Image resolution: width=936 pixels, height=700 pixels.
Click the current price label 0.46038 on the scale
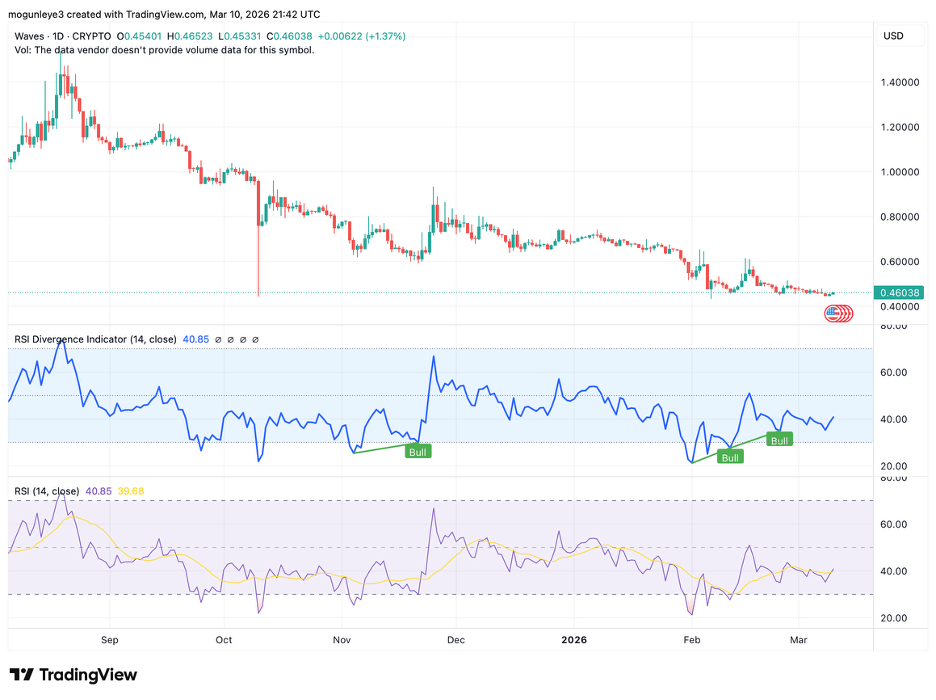897,293
